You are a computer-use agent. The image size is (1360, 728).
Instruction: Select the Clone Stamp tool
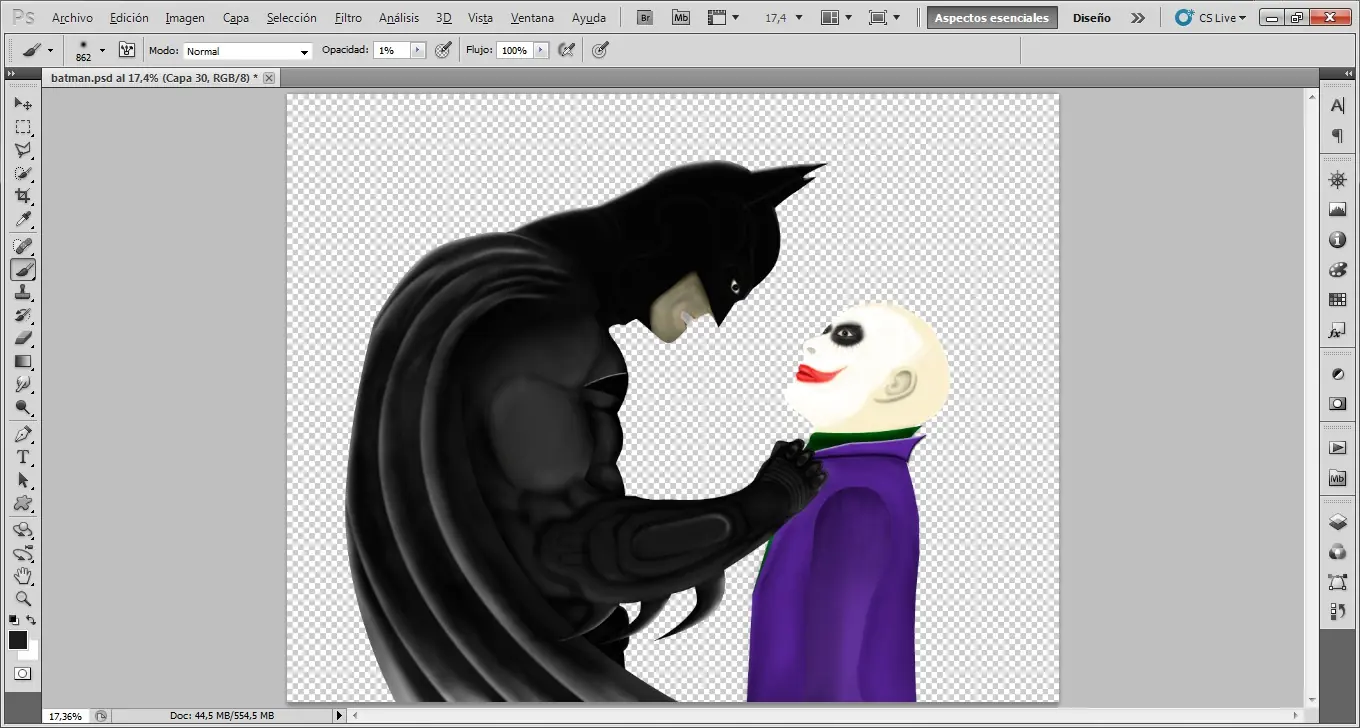click(x=23, y=292)
